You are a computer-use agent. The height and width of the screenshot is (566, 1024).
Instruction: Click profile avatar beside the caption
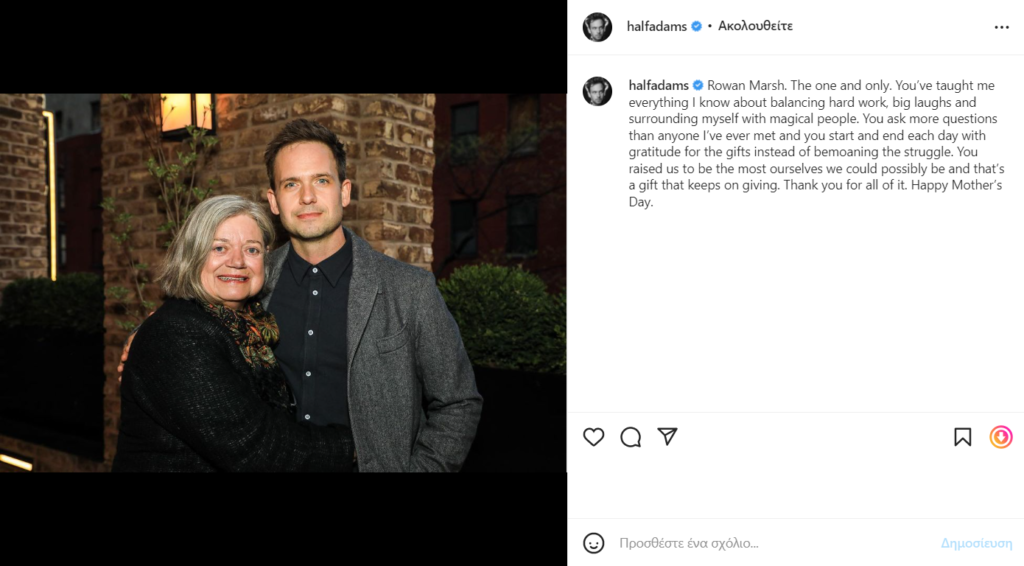(597, 91)
